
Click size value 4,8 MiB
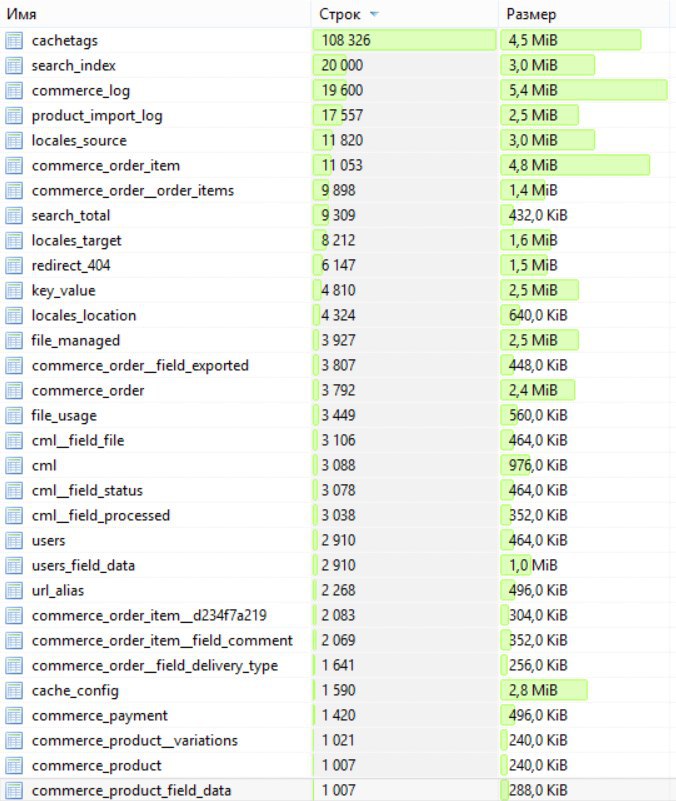click(533, 166)
